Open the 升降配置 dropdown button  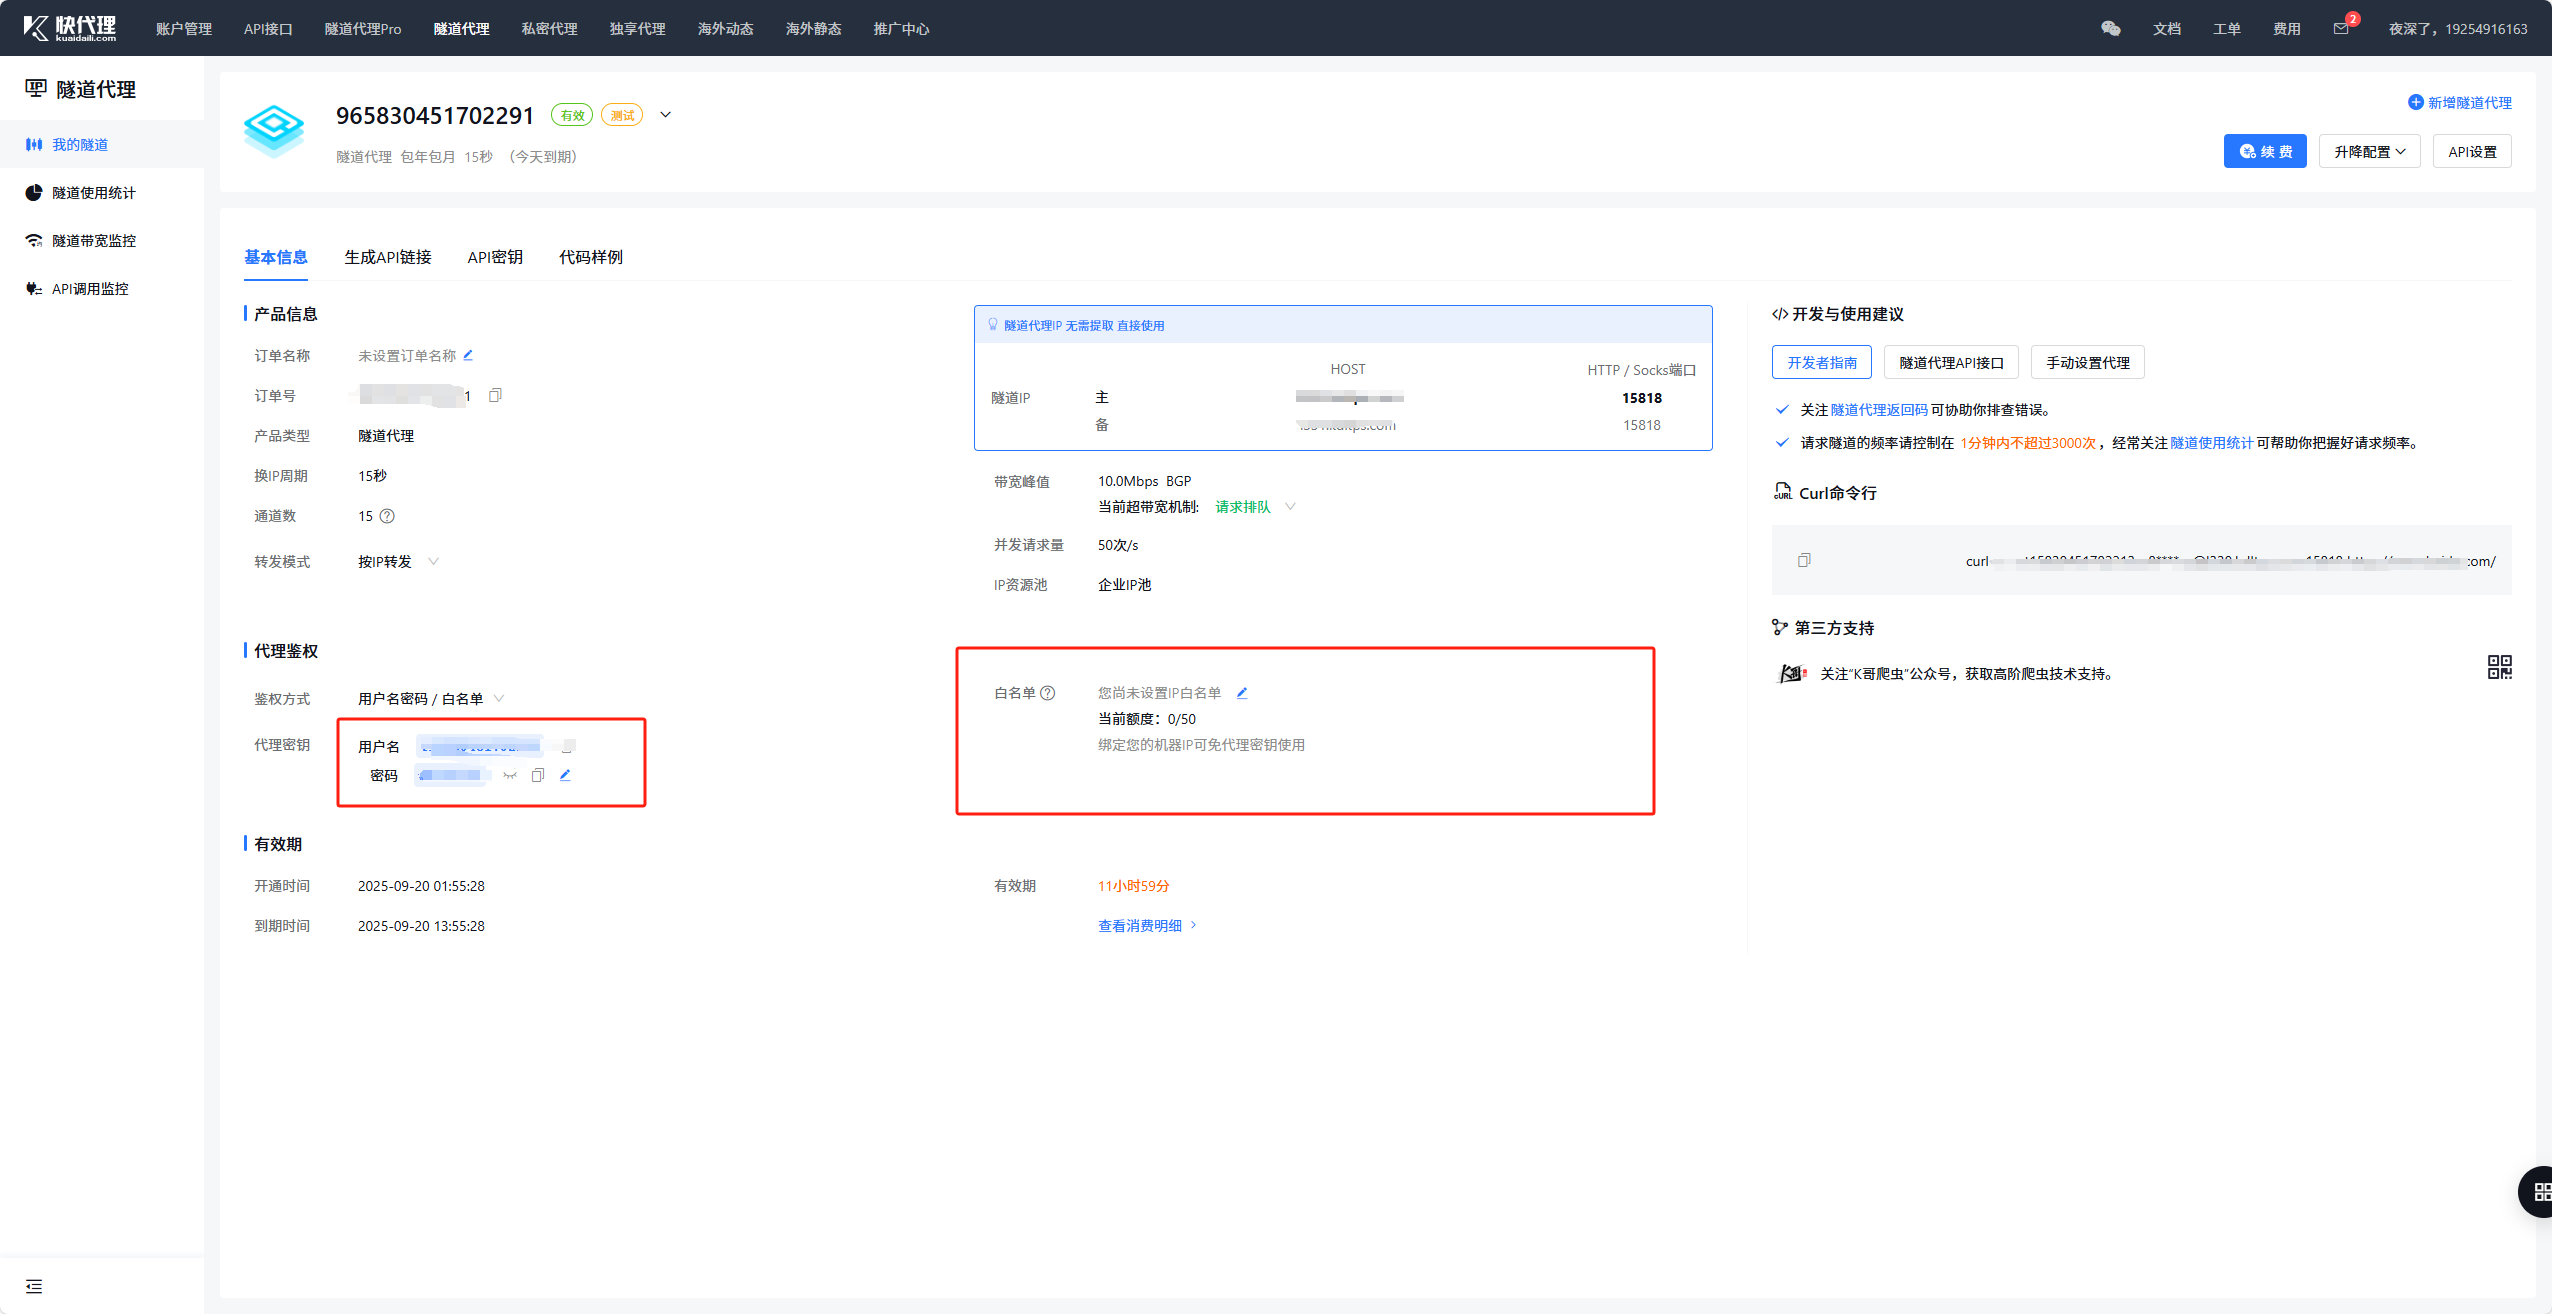2369,151
